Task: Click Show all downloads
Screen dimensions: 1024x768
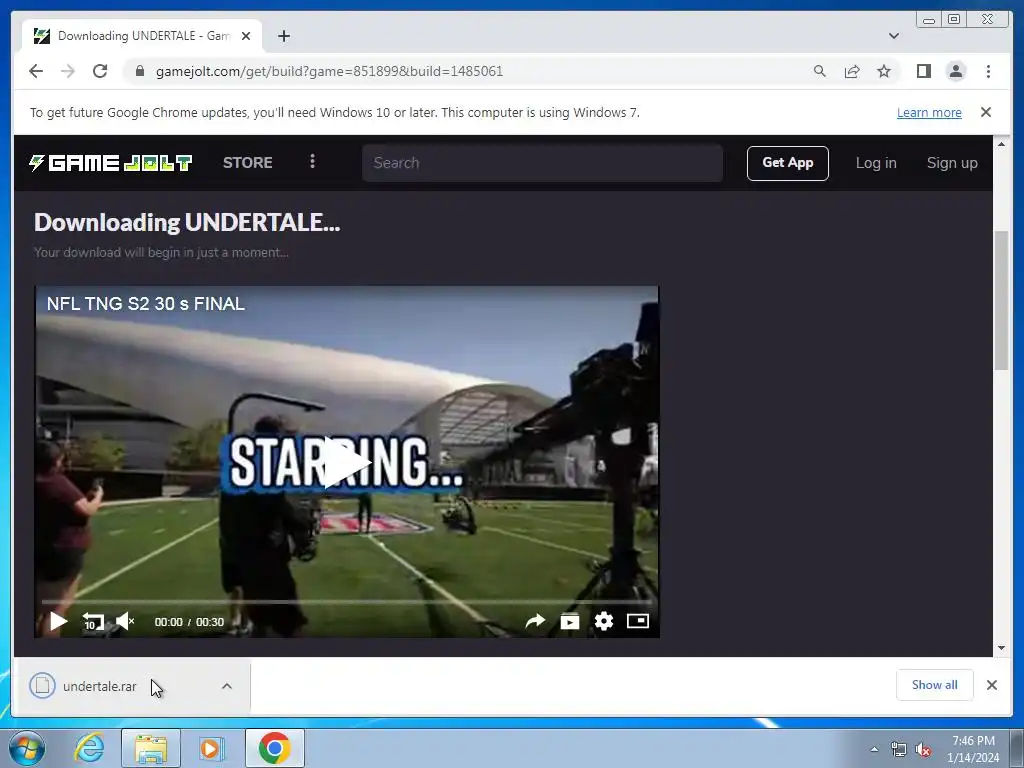Action: [935, 684]
